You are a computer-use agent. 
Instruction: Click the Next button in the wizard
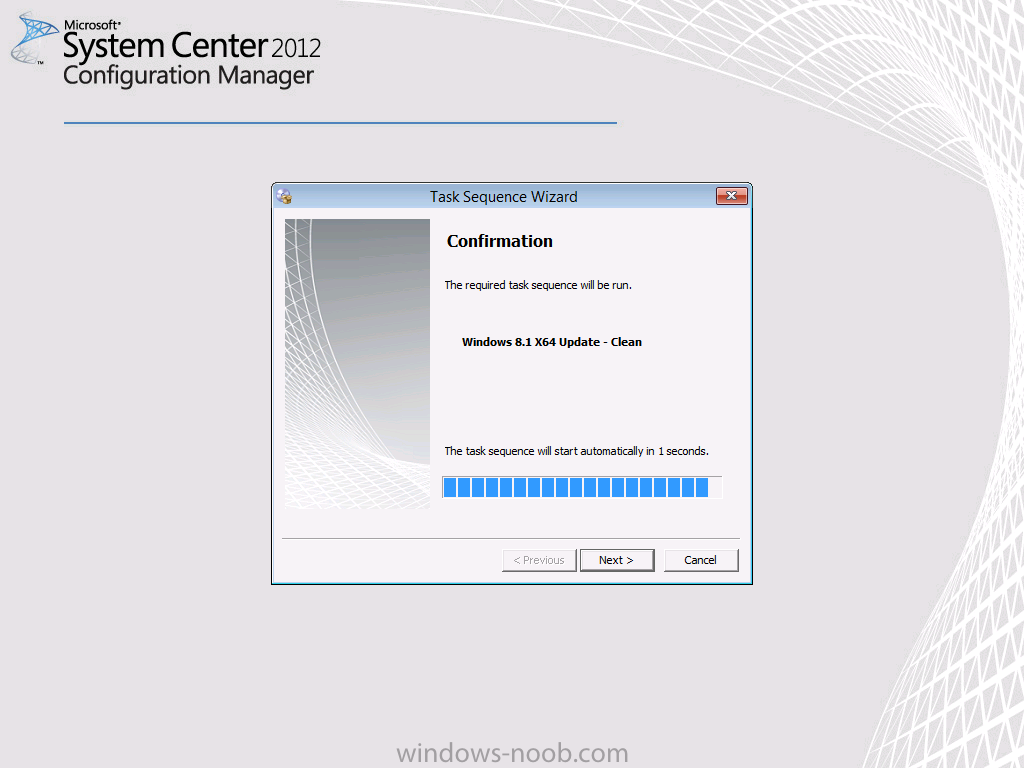click(616, 560)
